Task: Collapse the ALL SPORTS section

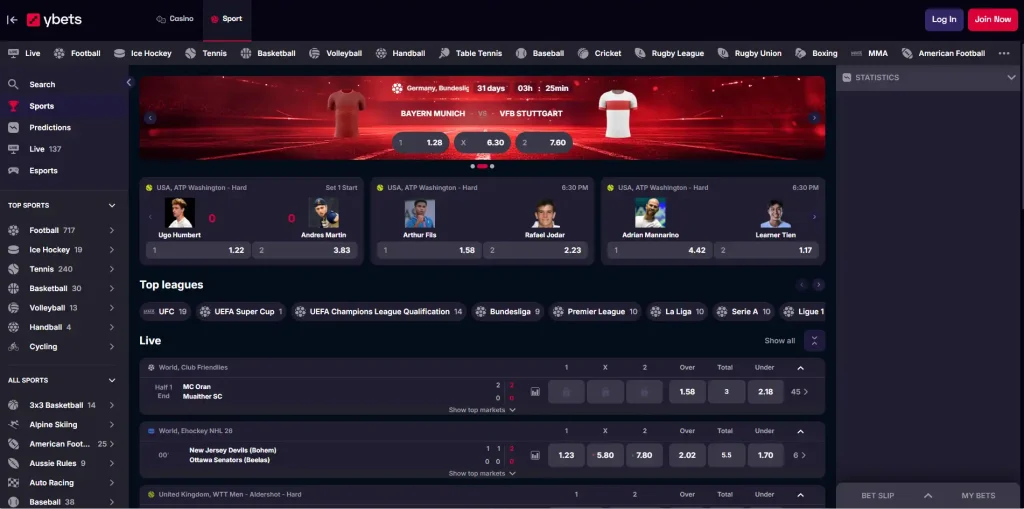Action: click(x=112, y=380)
